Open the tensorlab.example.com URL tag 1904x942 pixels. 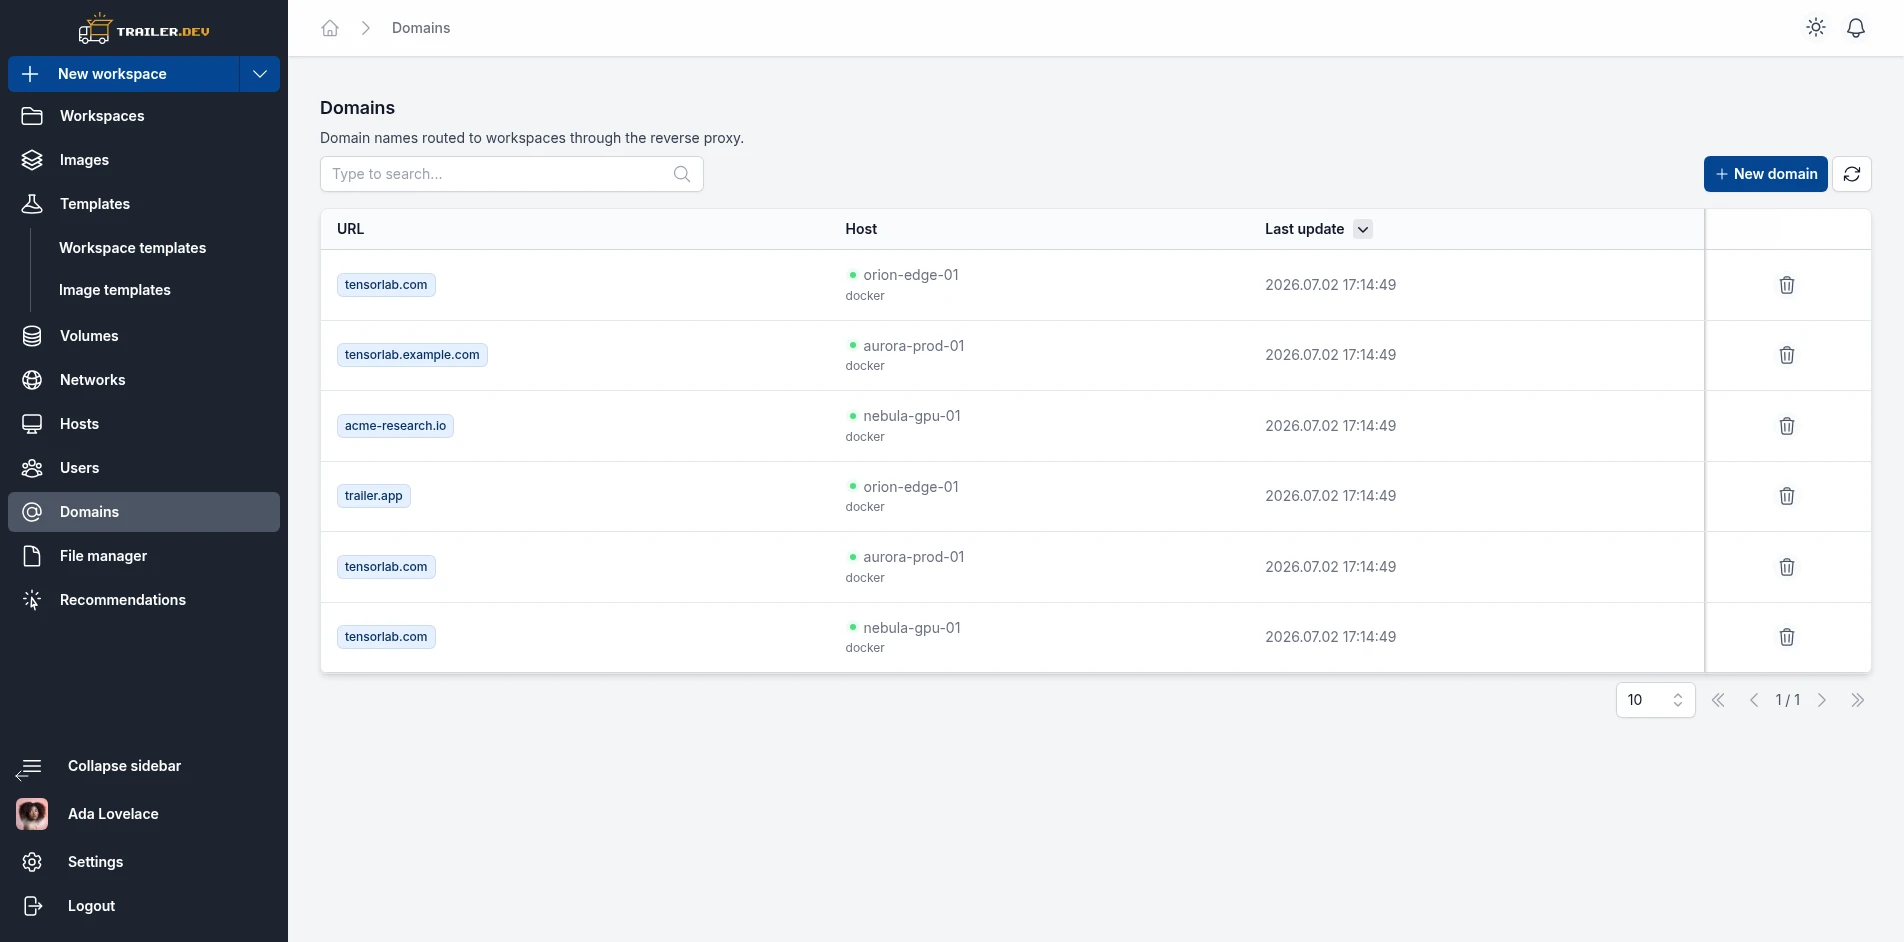click(x=412, y=355)
